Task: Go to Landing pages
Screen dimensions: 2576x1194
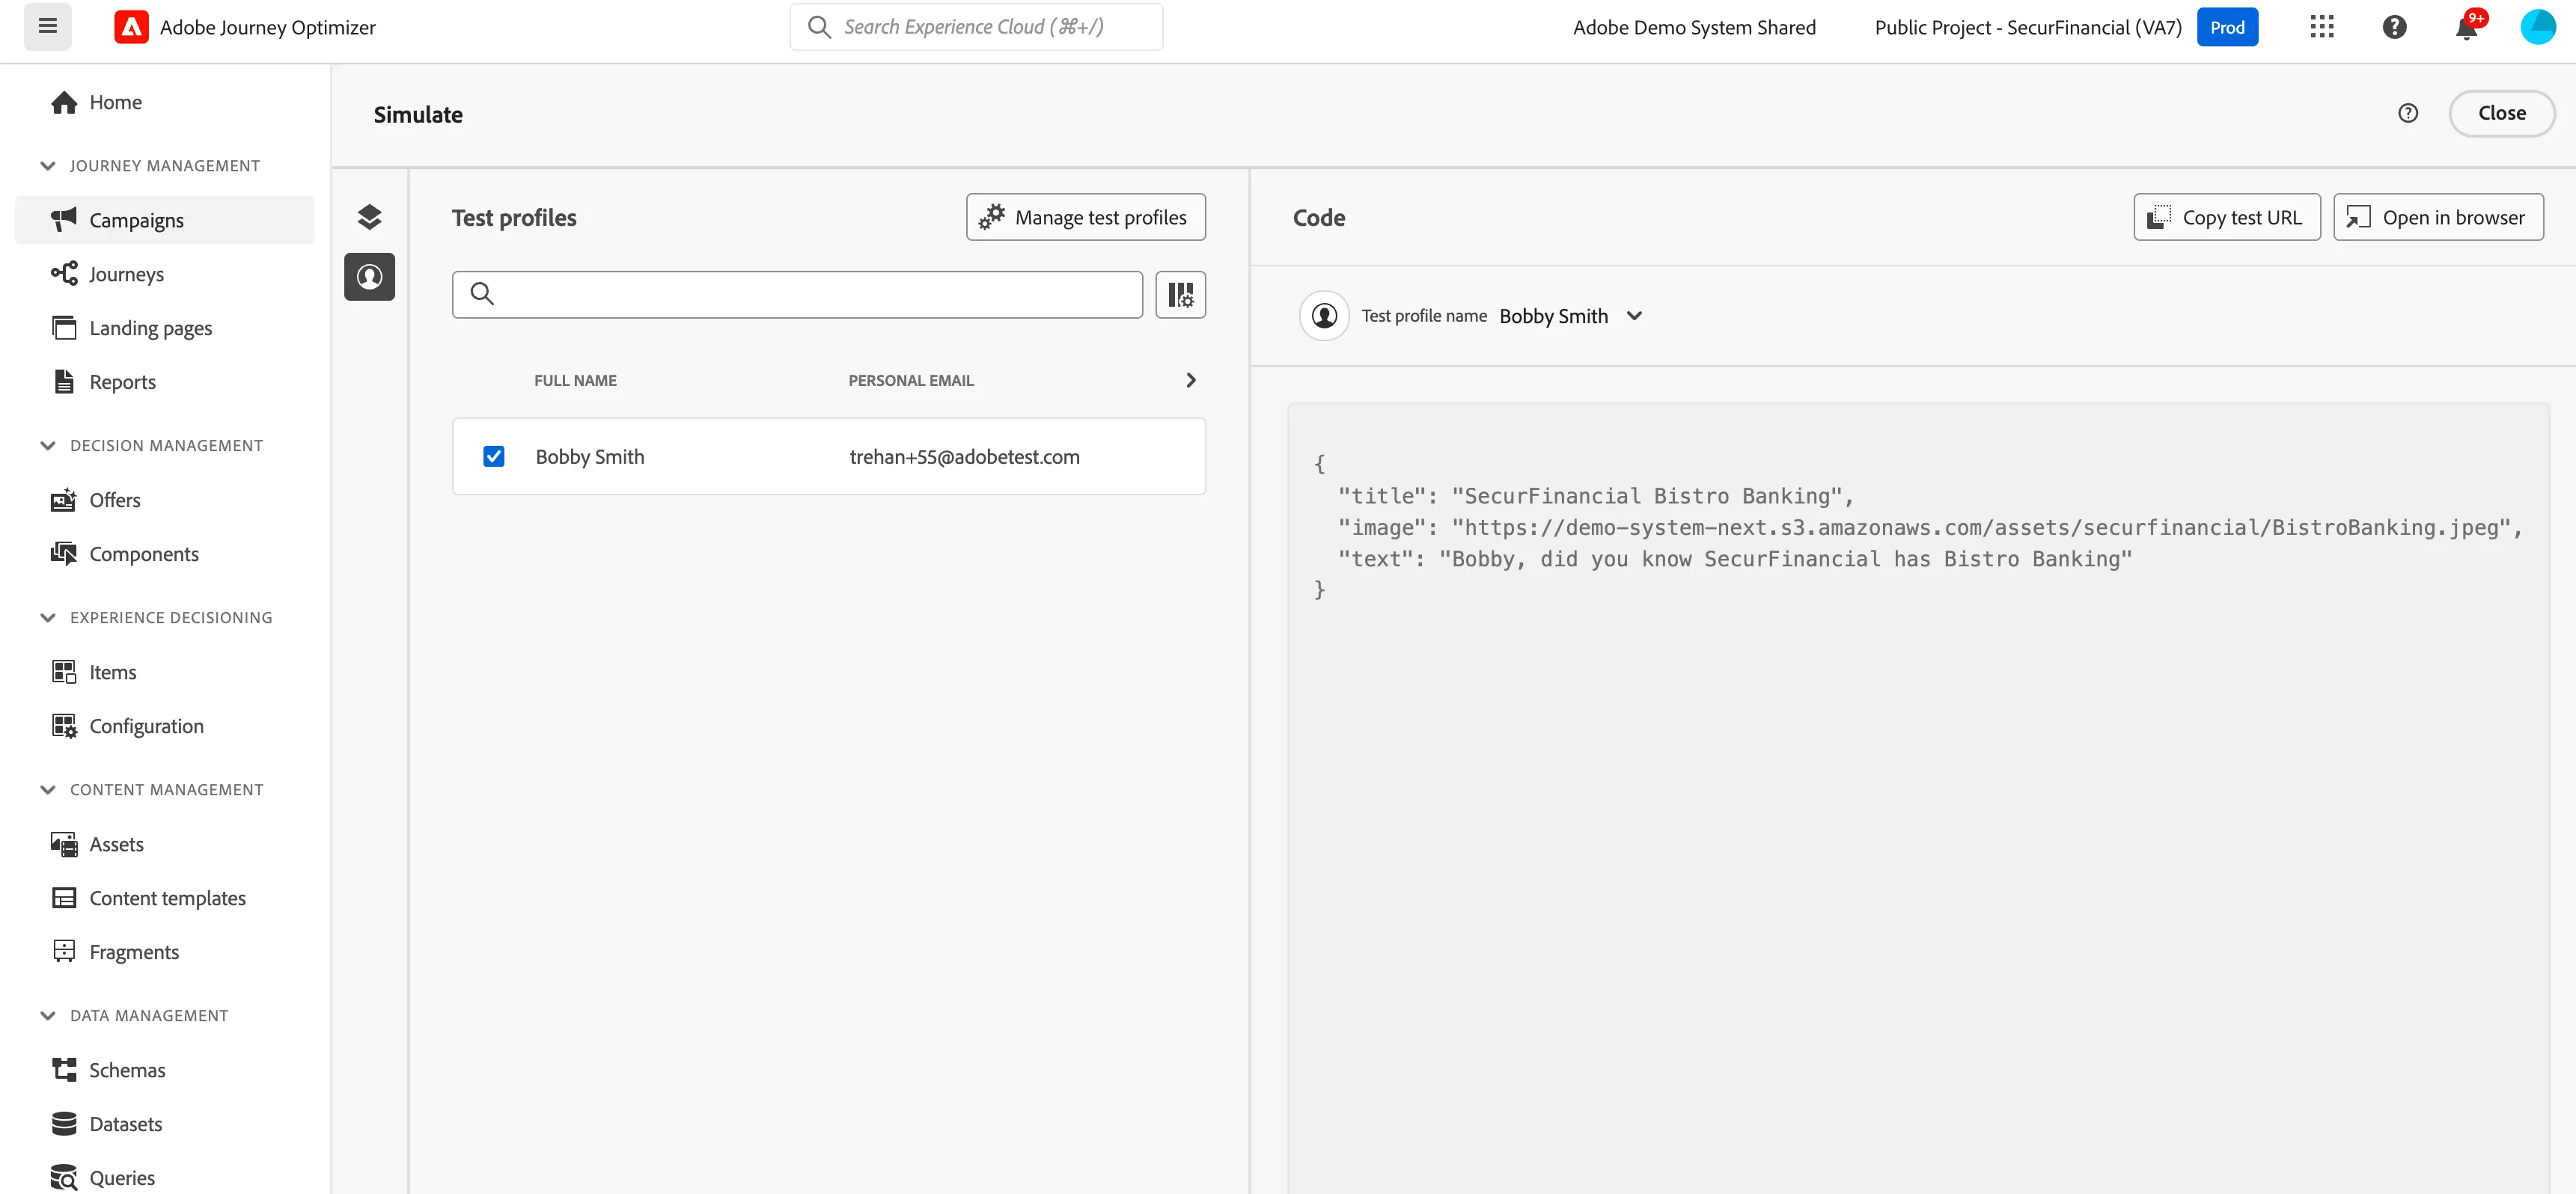Action: pyautogui.click(x=150, y=328)
